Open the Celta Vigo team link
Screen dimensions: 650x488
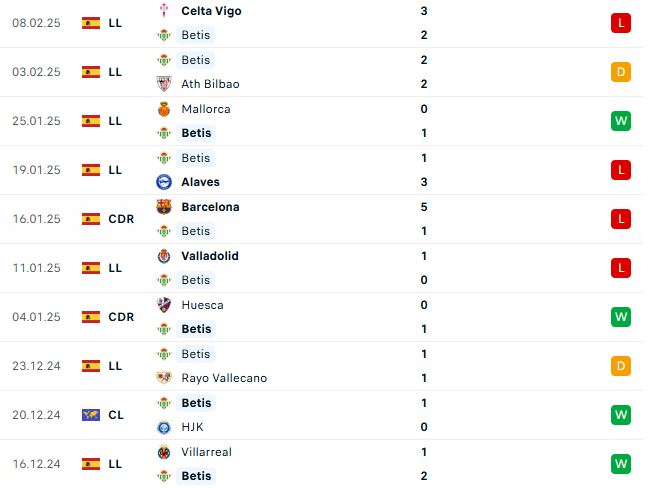(x=211, y=11)
